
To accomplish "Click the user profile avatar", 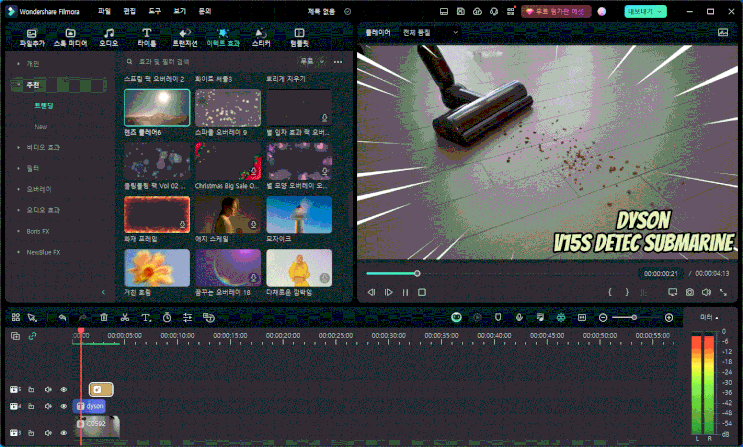I will (x=602, y=11).
